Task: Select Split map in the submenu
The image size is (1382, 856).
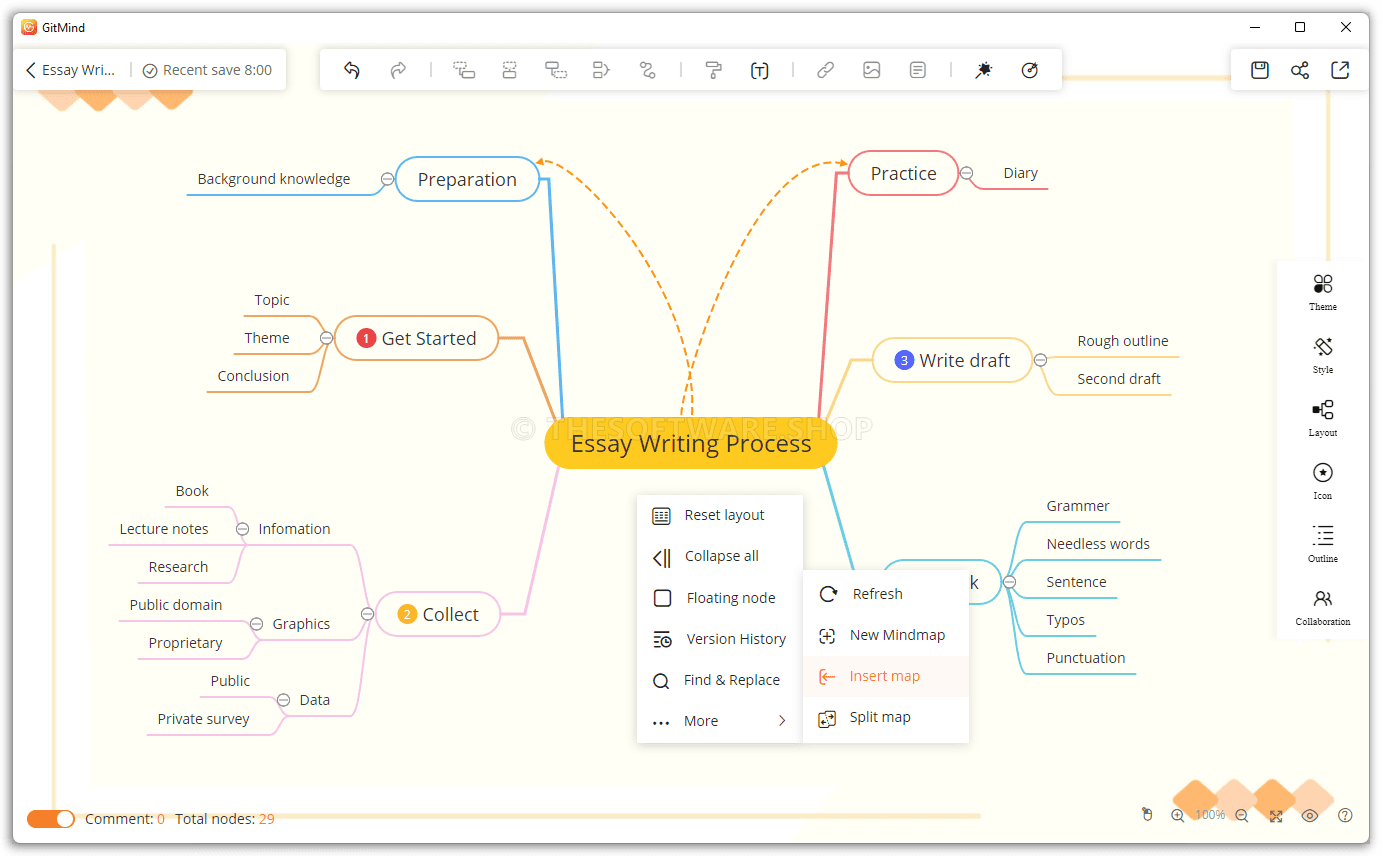Action: tap(886, 717)
